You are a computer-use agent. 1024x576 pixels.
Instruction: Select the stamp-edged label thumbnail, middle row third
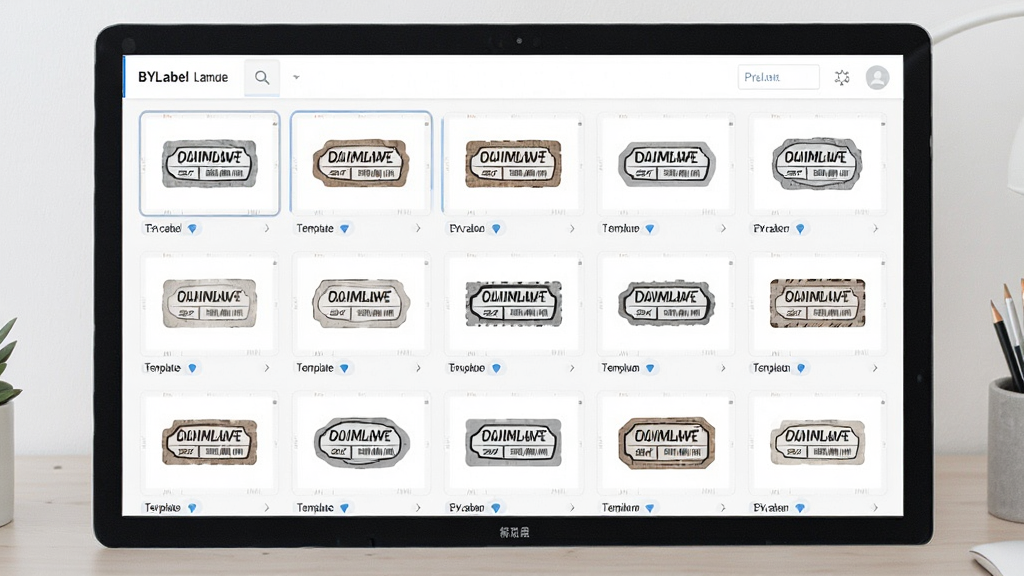click(513, 303)
